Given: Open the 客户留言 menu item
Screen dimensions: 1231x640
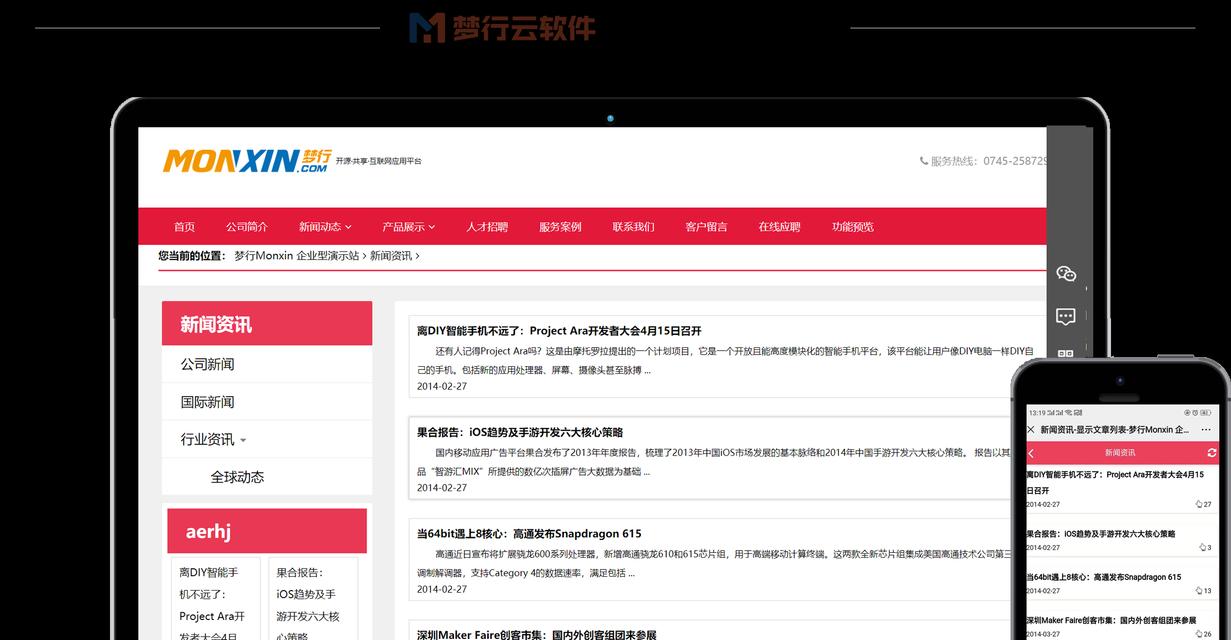Looking at the screenshot, I should coord(706,227).
